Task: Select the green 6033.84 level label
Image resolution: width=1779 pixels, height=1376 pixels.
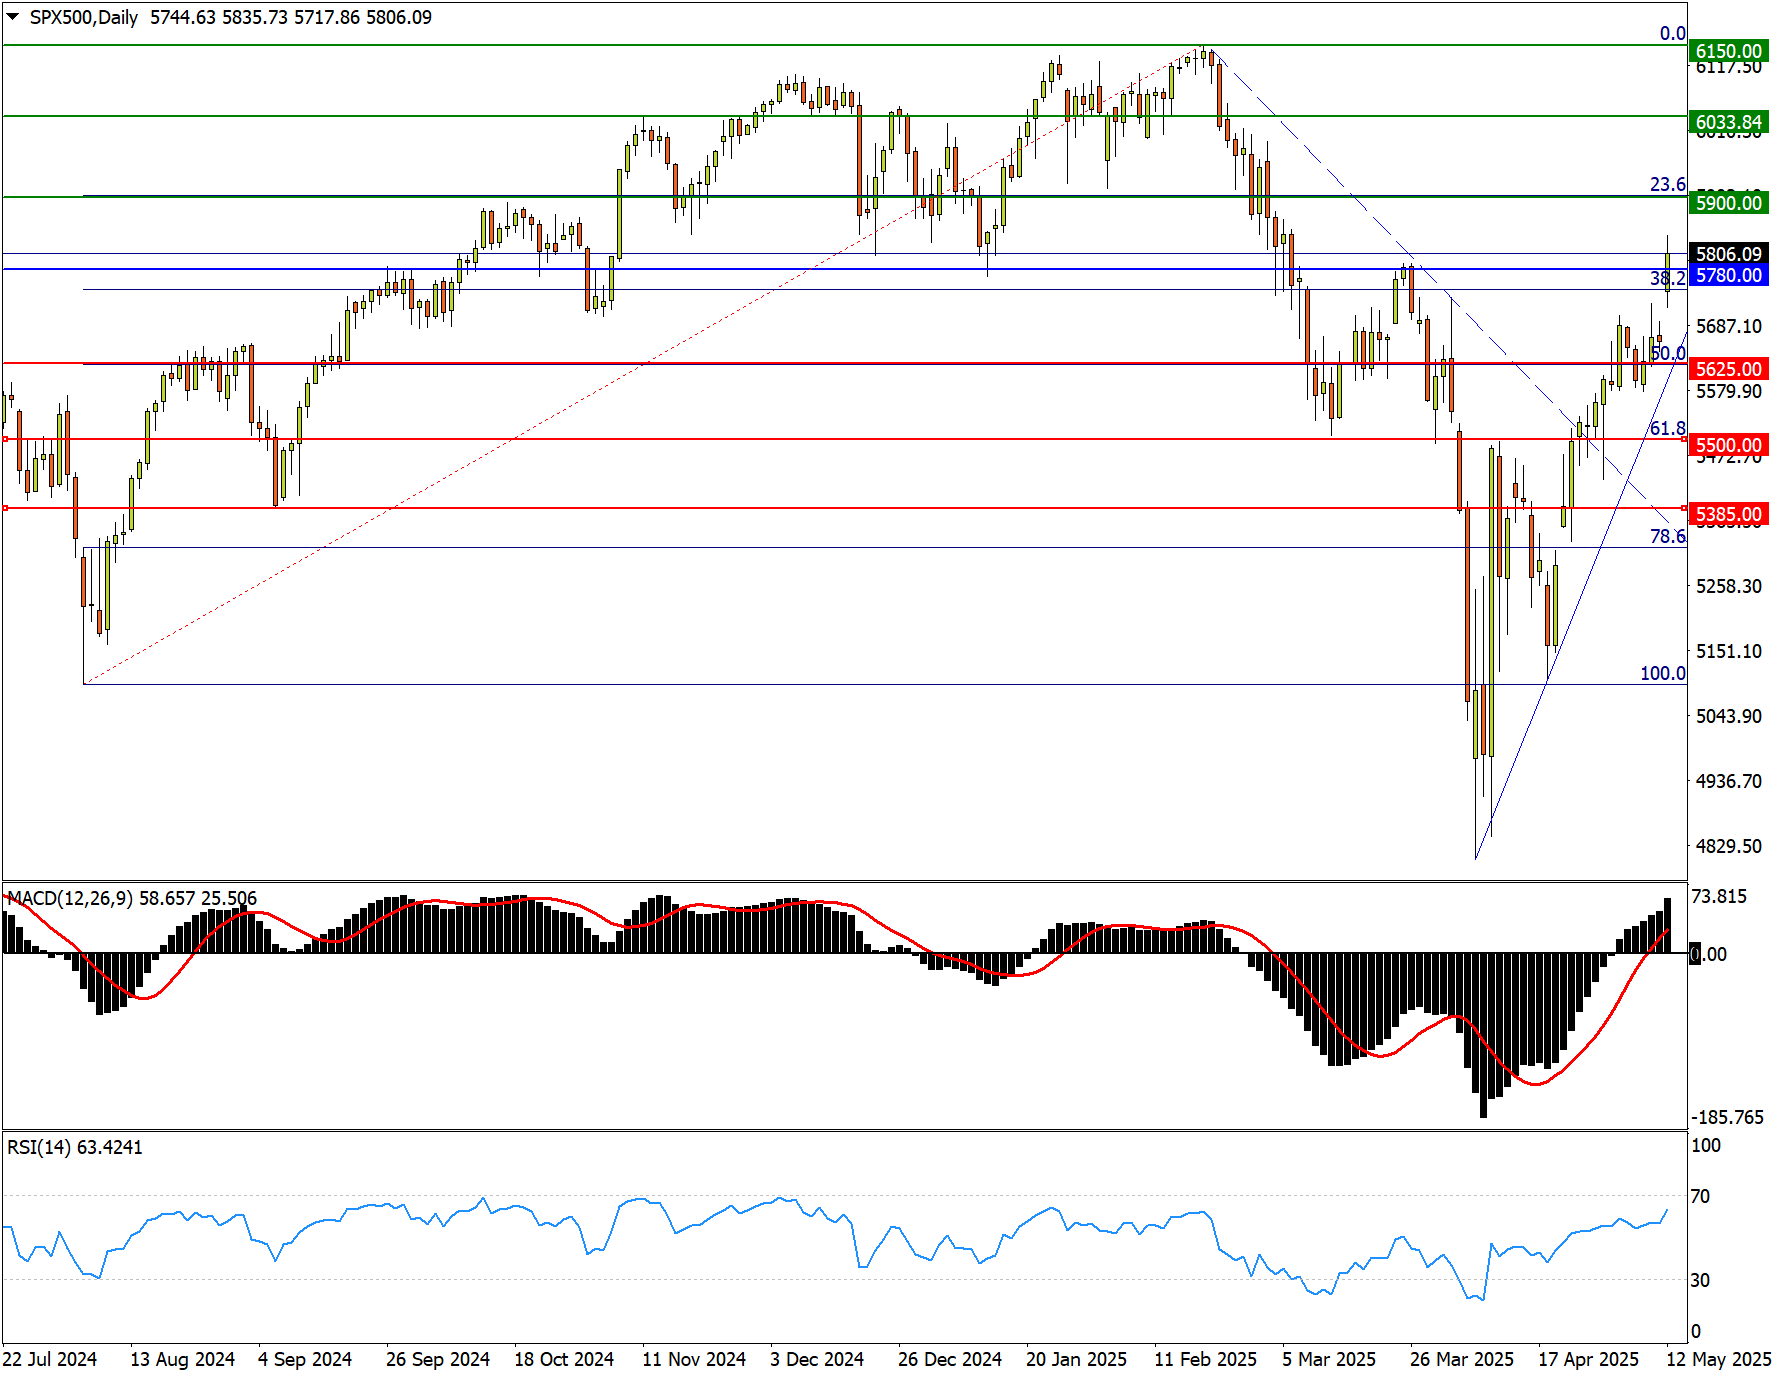Action: (1728, 122)
